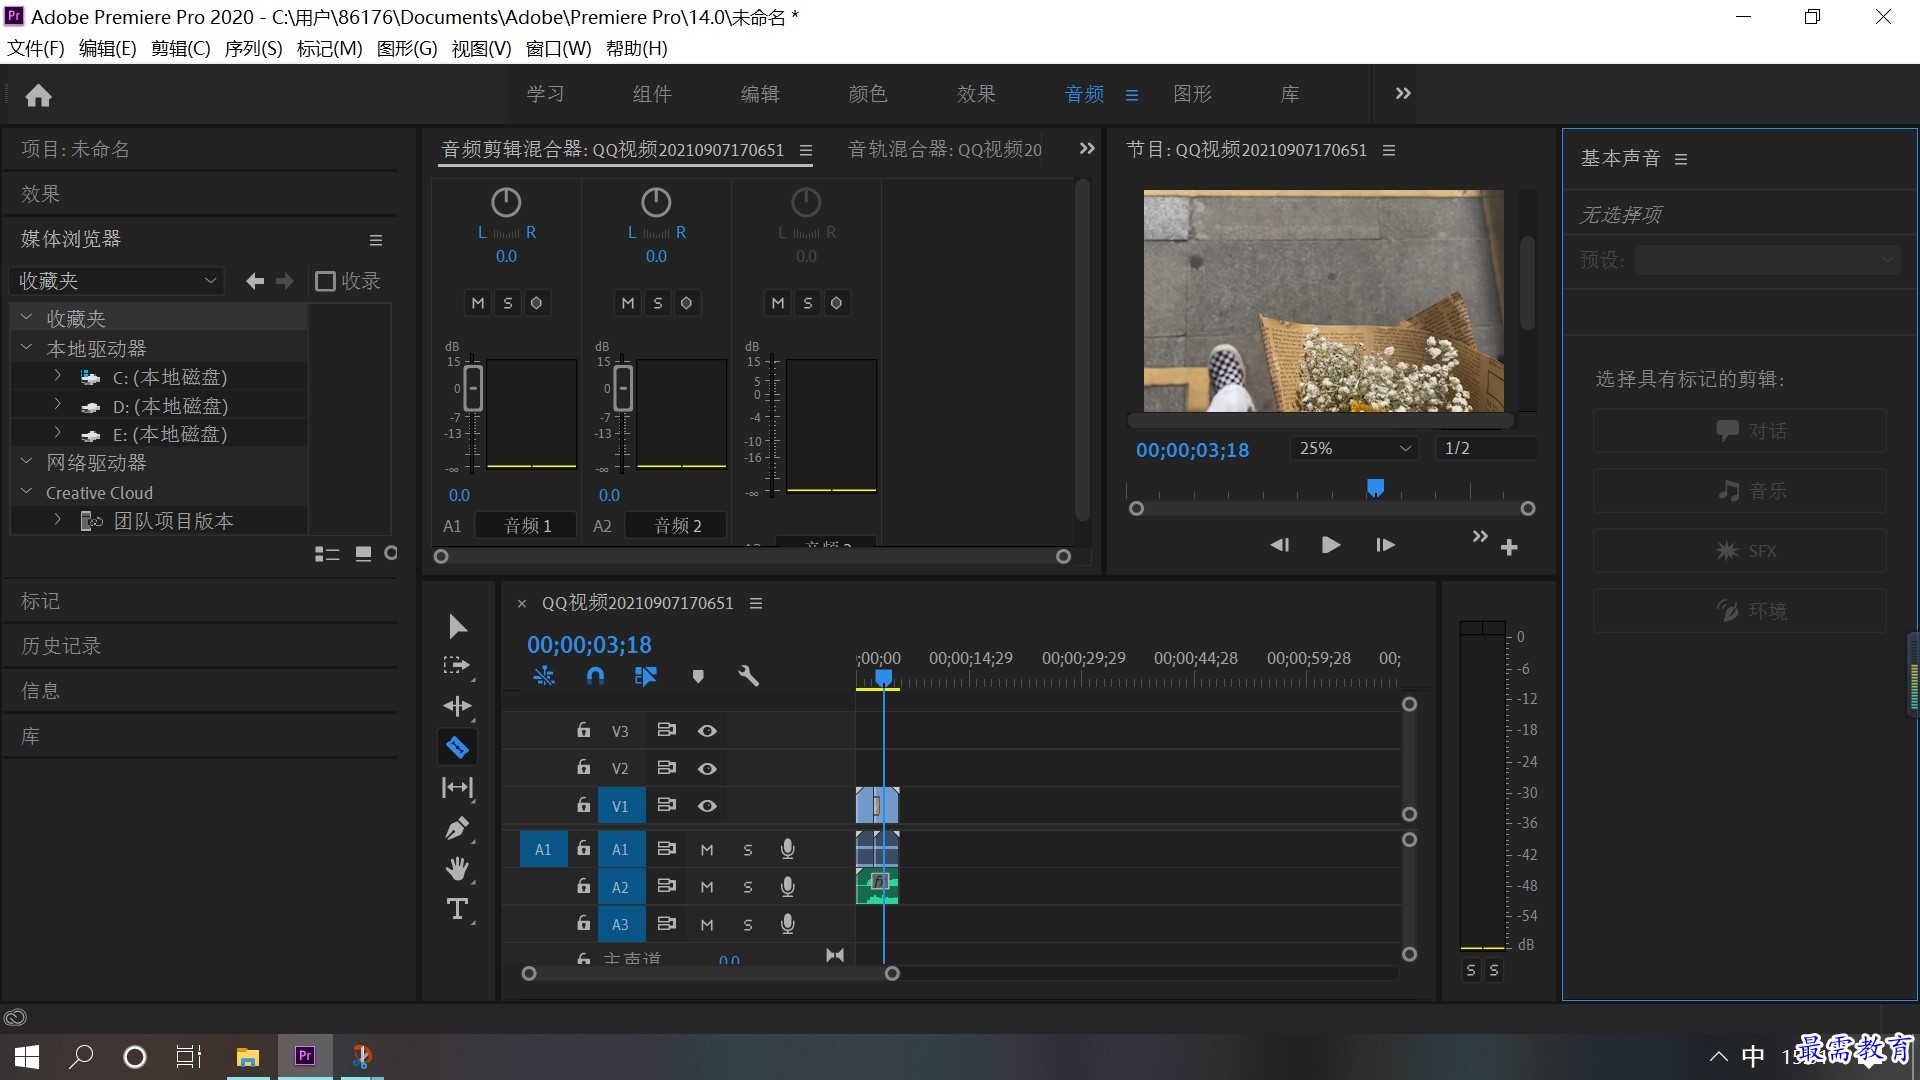Open the 剪辑(C) menu
The image size is (1920, 1080).
(x=180, y=49)
